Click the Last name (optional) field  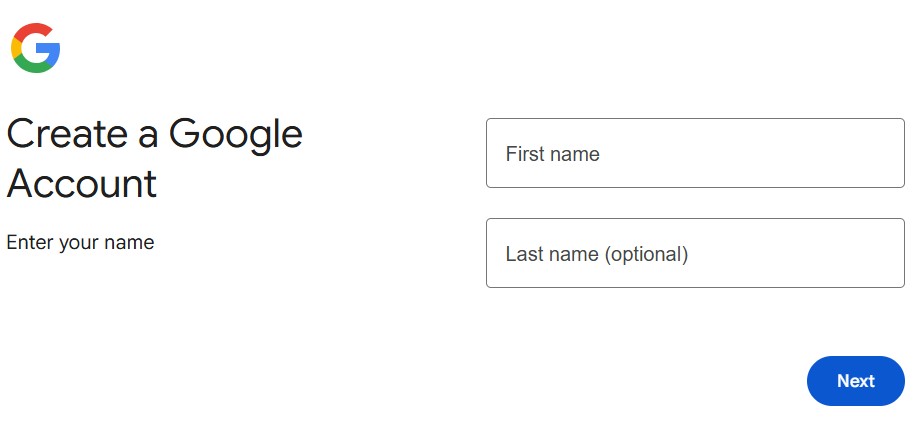coord(695,253)
